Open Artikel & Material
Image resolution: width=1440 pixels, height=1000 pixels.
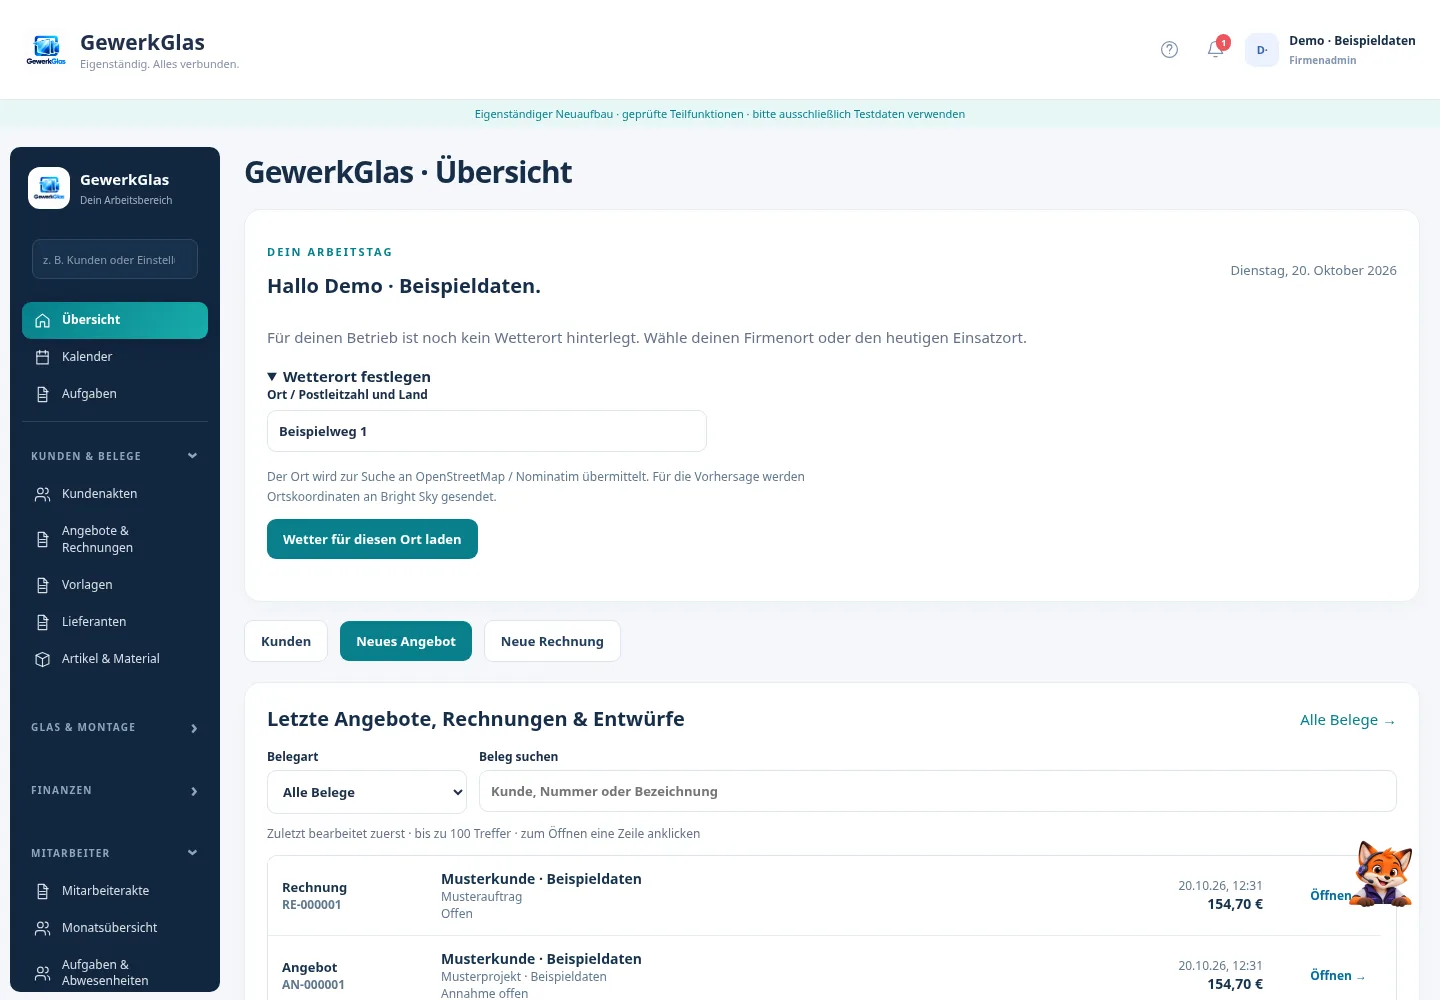[115, 659]
